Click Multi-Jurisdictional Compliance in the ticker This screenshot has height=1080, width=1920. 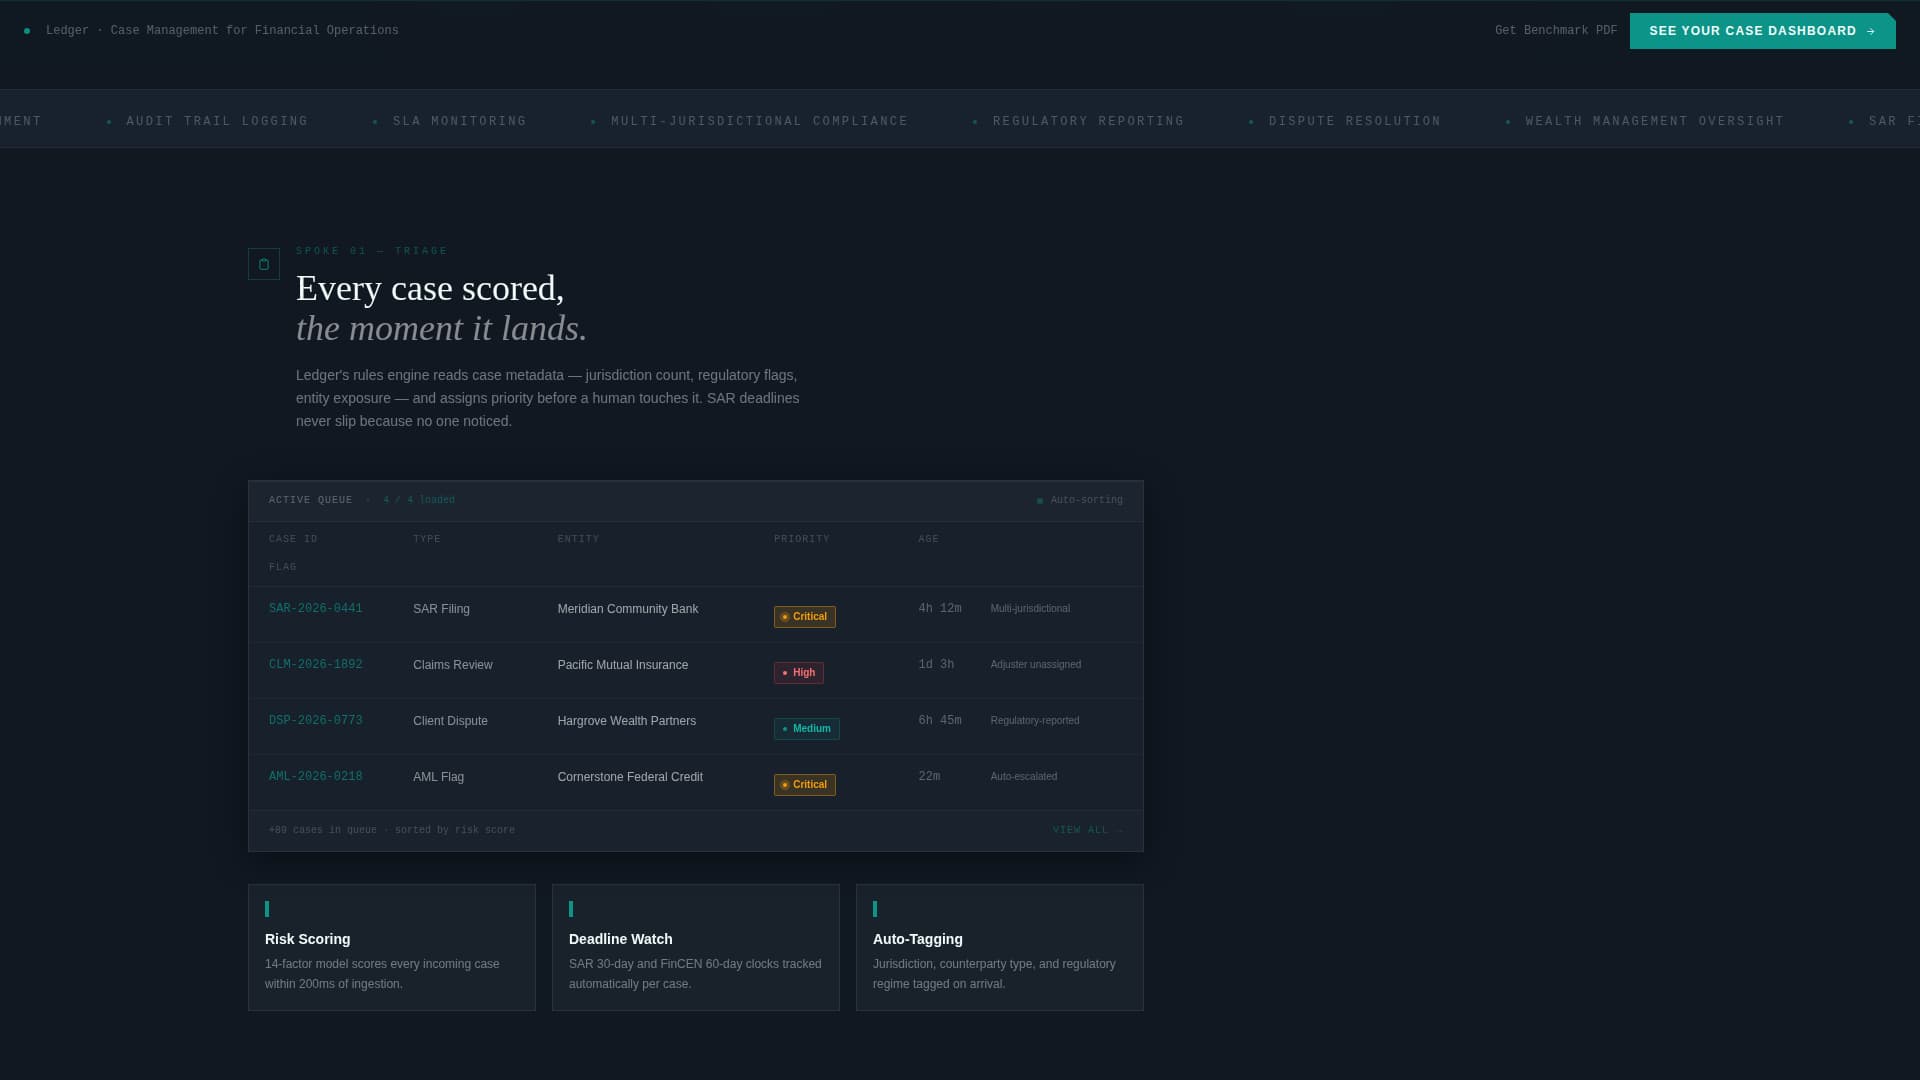pyautogui.click(x=760, y=122)
